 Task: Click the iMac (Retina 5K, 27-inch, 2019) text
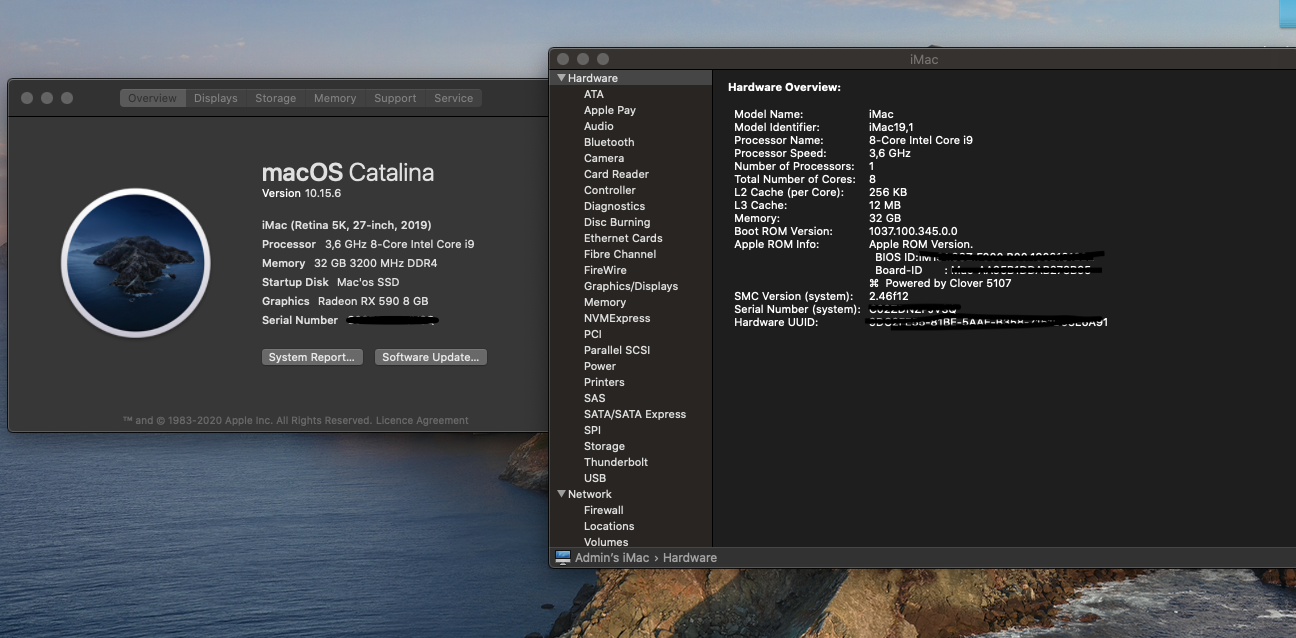pyautogui.click(x=347, y=225)
